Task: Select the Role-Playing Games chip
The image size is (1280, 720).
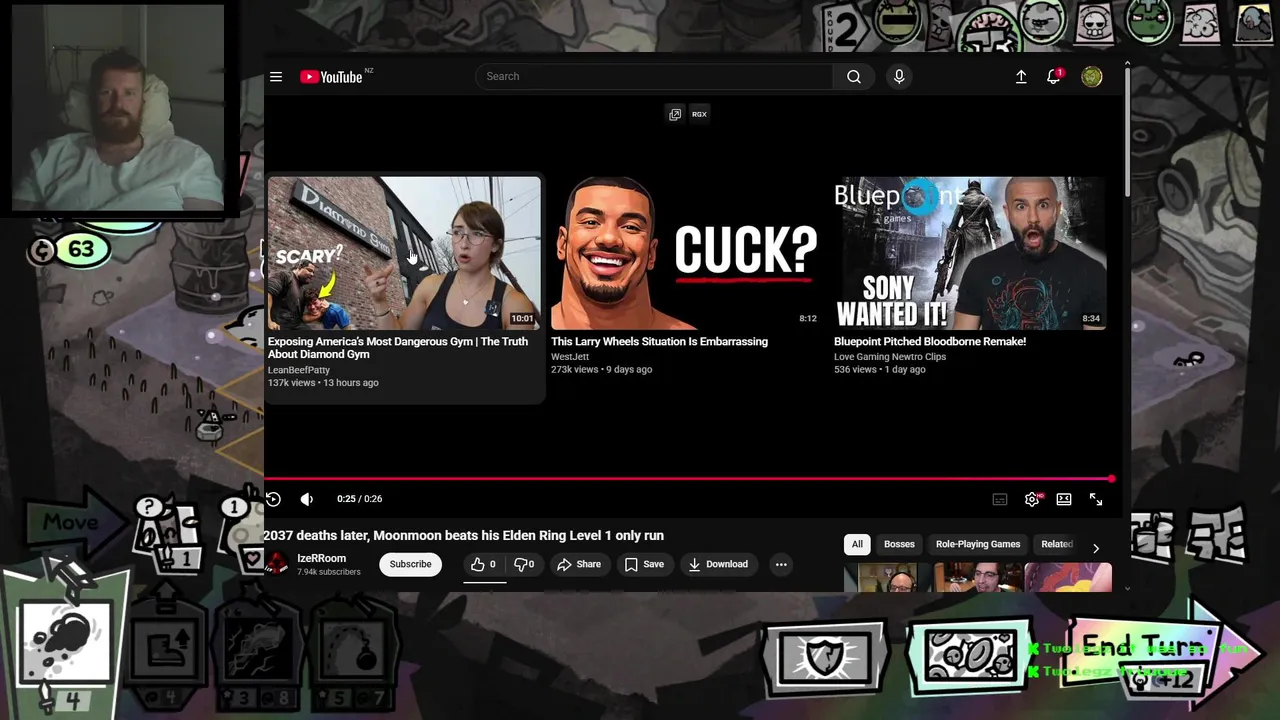Action: (x=978, y=544)
